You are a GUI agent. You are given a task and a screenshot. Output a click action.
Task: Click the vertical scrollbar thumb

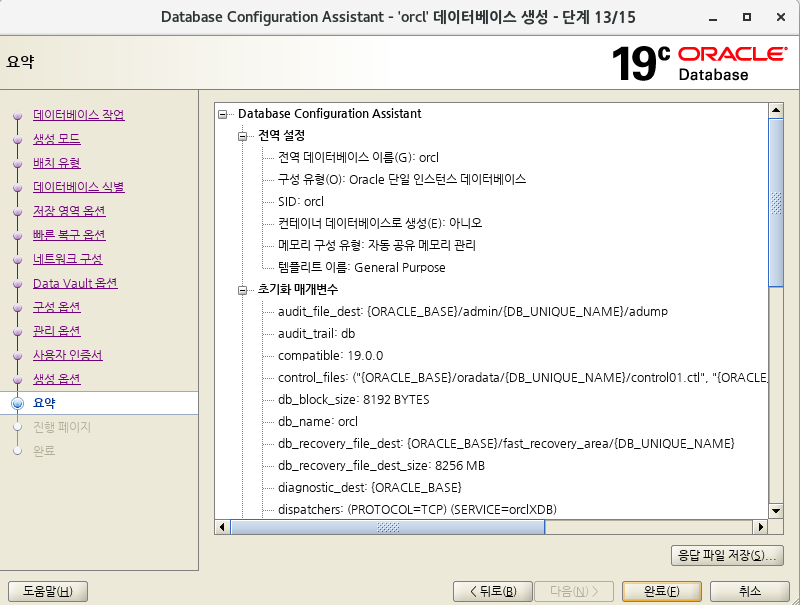tap(776, 203)
